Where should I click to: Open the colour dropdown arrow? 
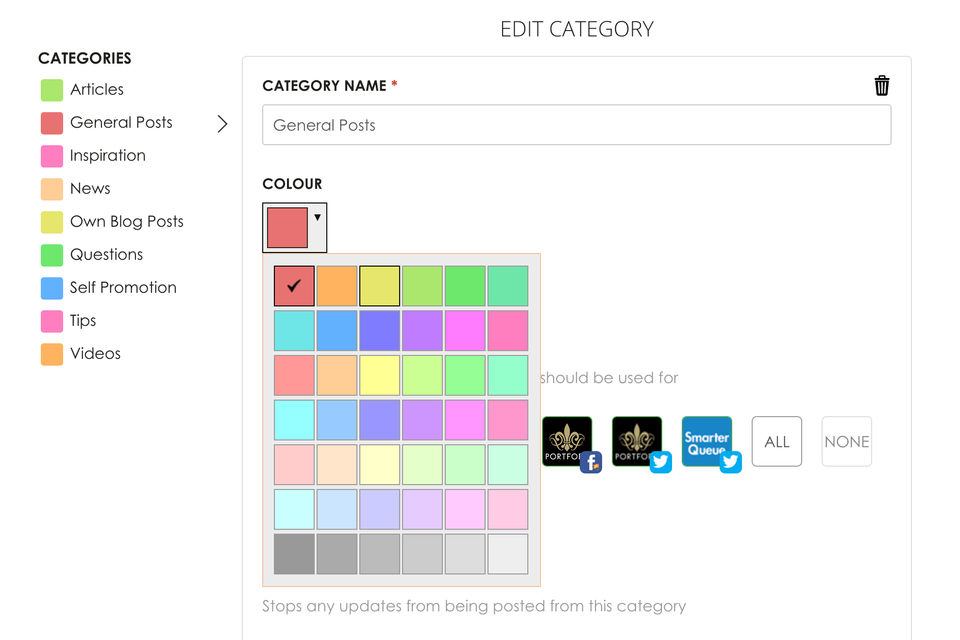point(317,217)
